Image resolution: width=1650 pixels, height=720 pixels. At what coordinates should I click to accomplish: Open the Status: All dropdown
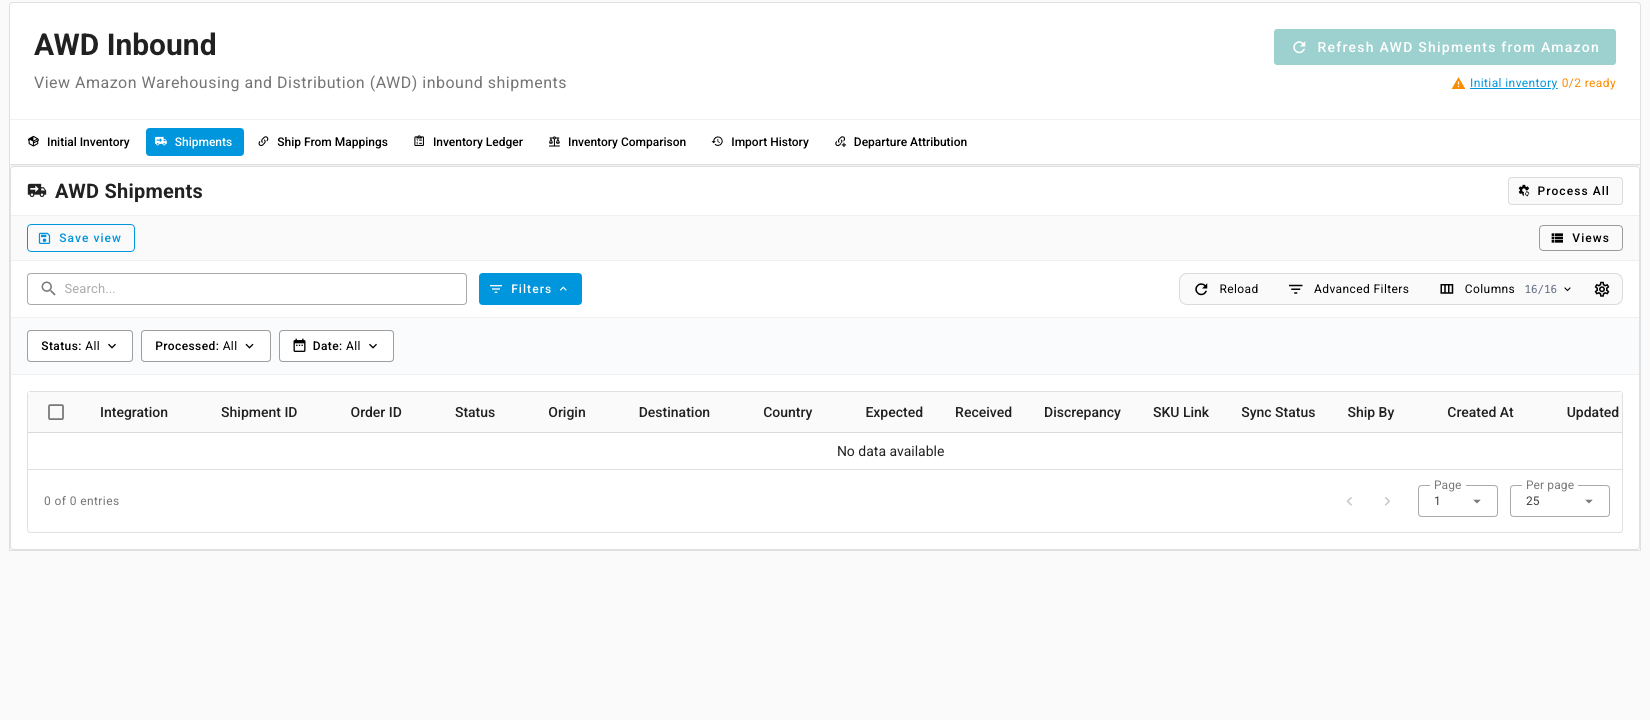[x=80, y=346]
